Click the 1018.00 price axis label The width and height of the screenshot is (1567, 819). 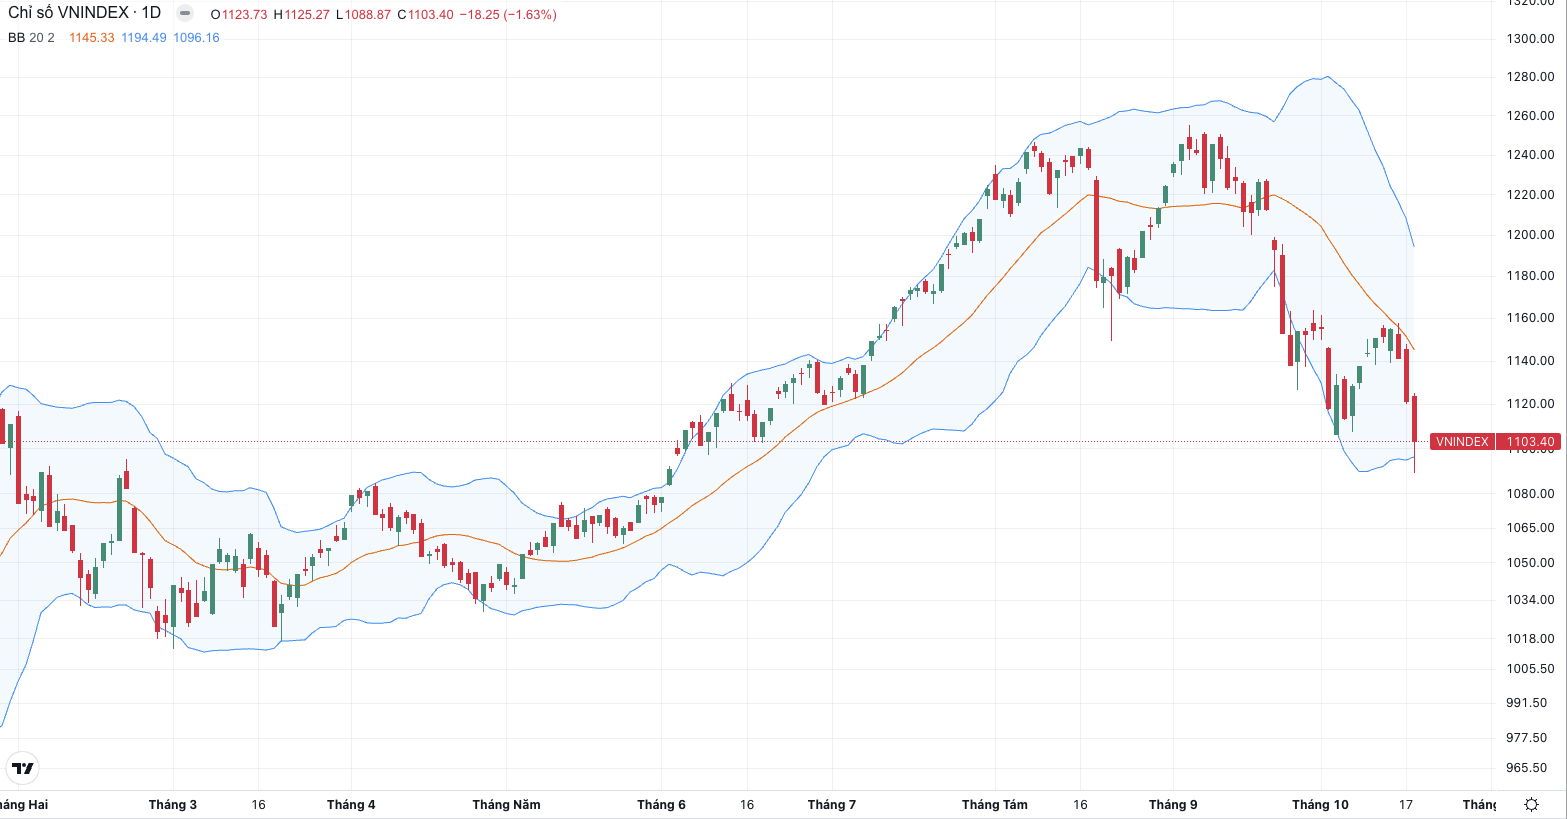tap(1530, 639)
